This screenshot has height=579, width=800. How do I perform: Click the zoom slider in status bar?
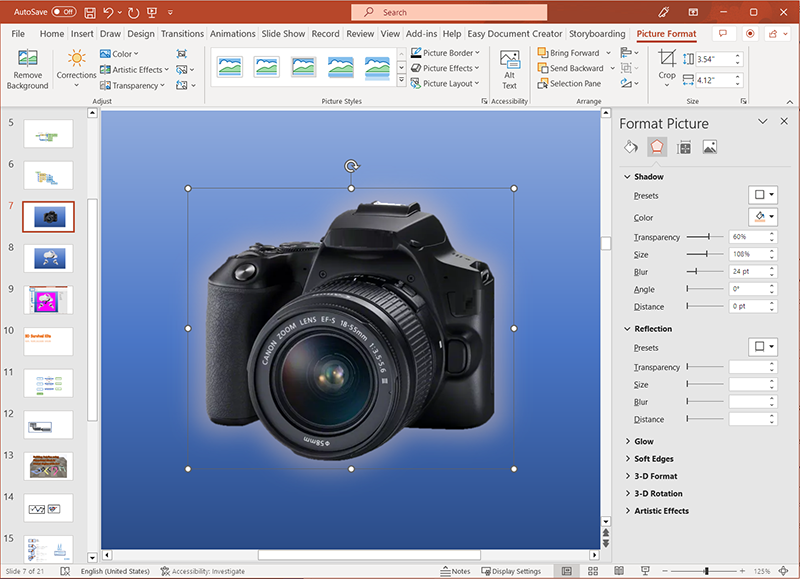(706, 571)
